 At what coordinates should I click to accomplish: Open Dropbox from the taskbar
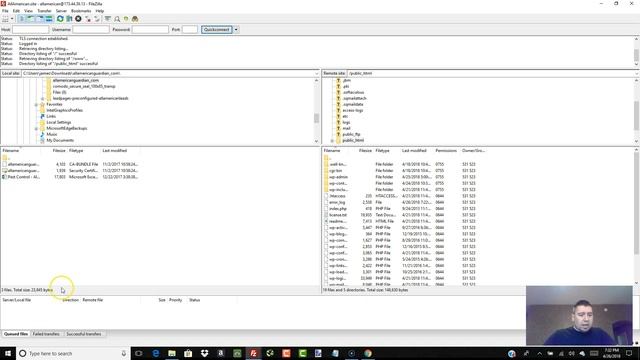coord(204,353)
